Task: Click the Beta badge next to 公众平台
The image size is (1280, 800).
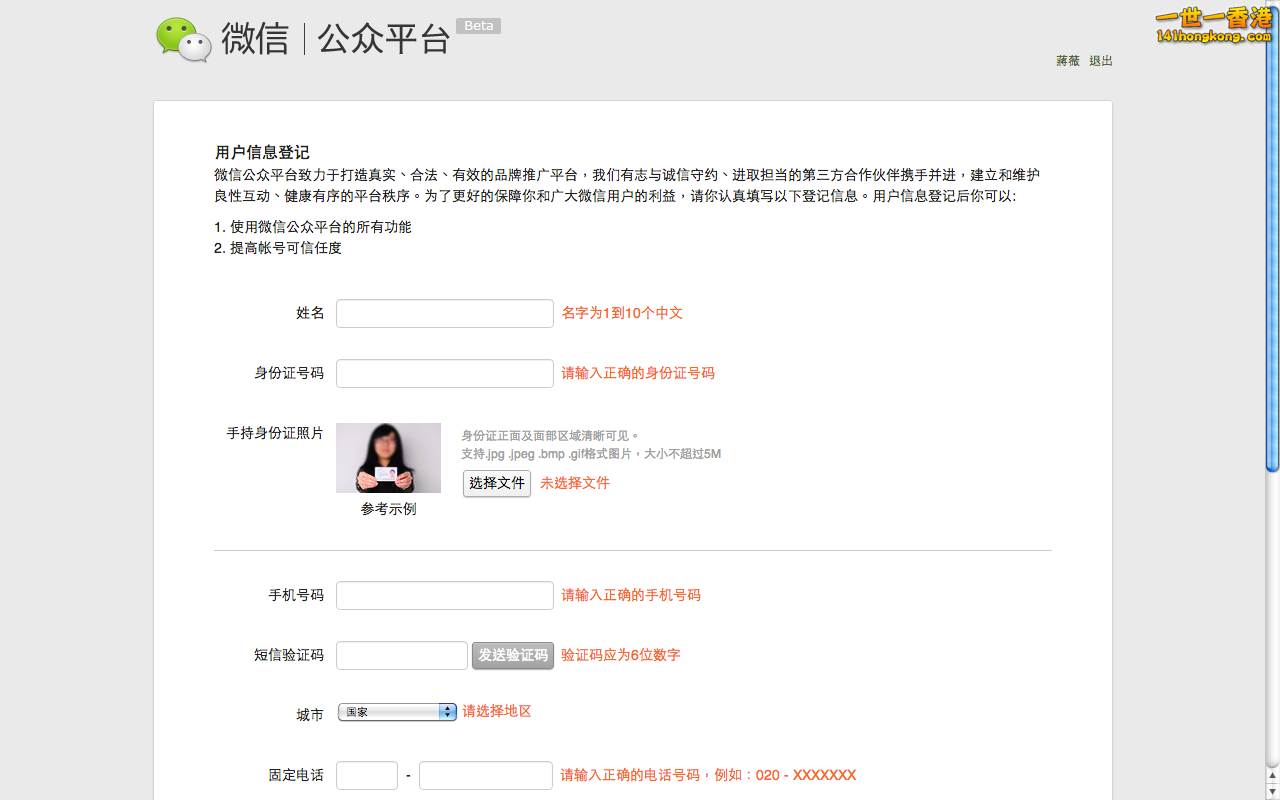Action: click(478, 26)
